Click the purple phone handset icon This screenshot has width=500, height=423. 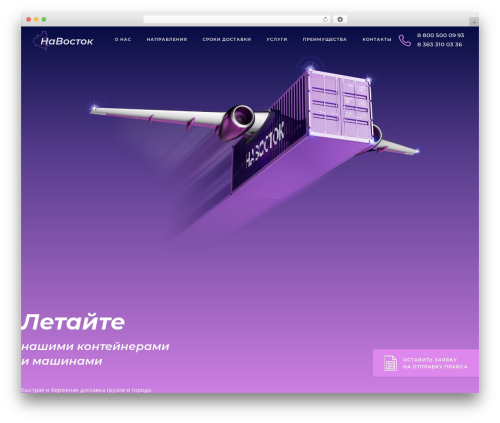tap(405, 40)
